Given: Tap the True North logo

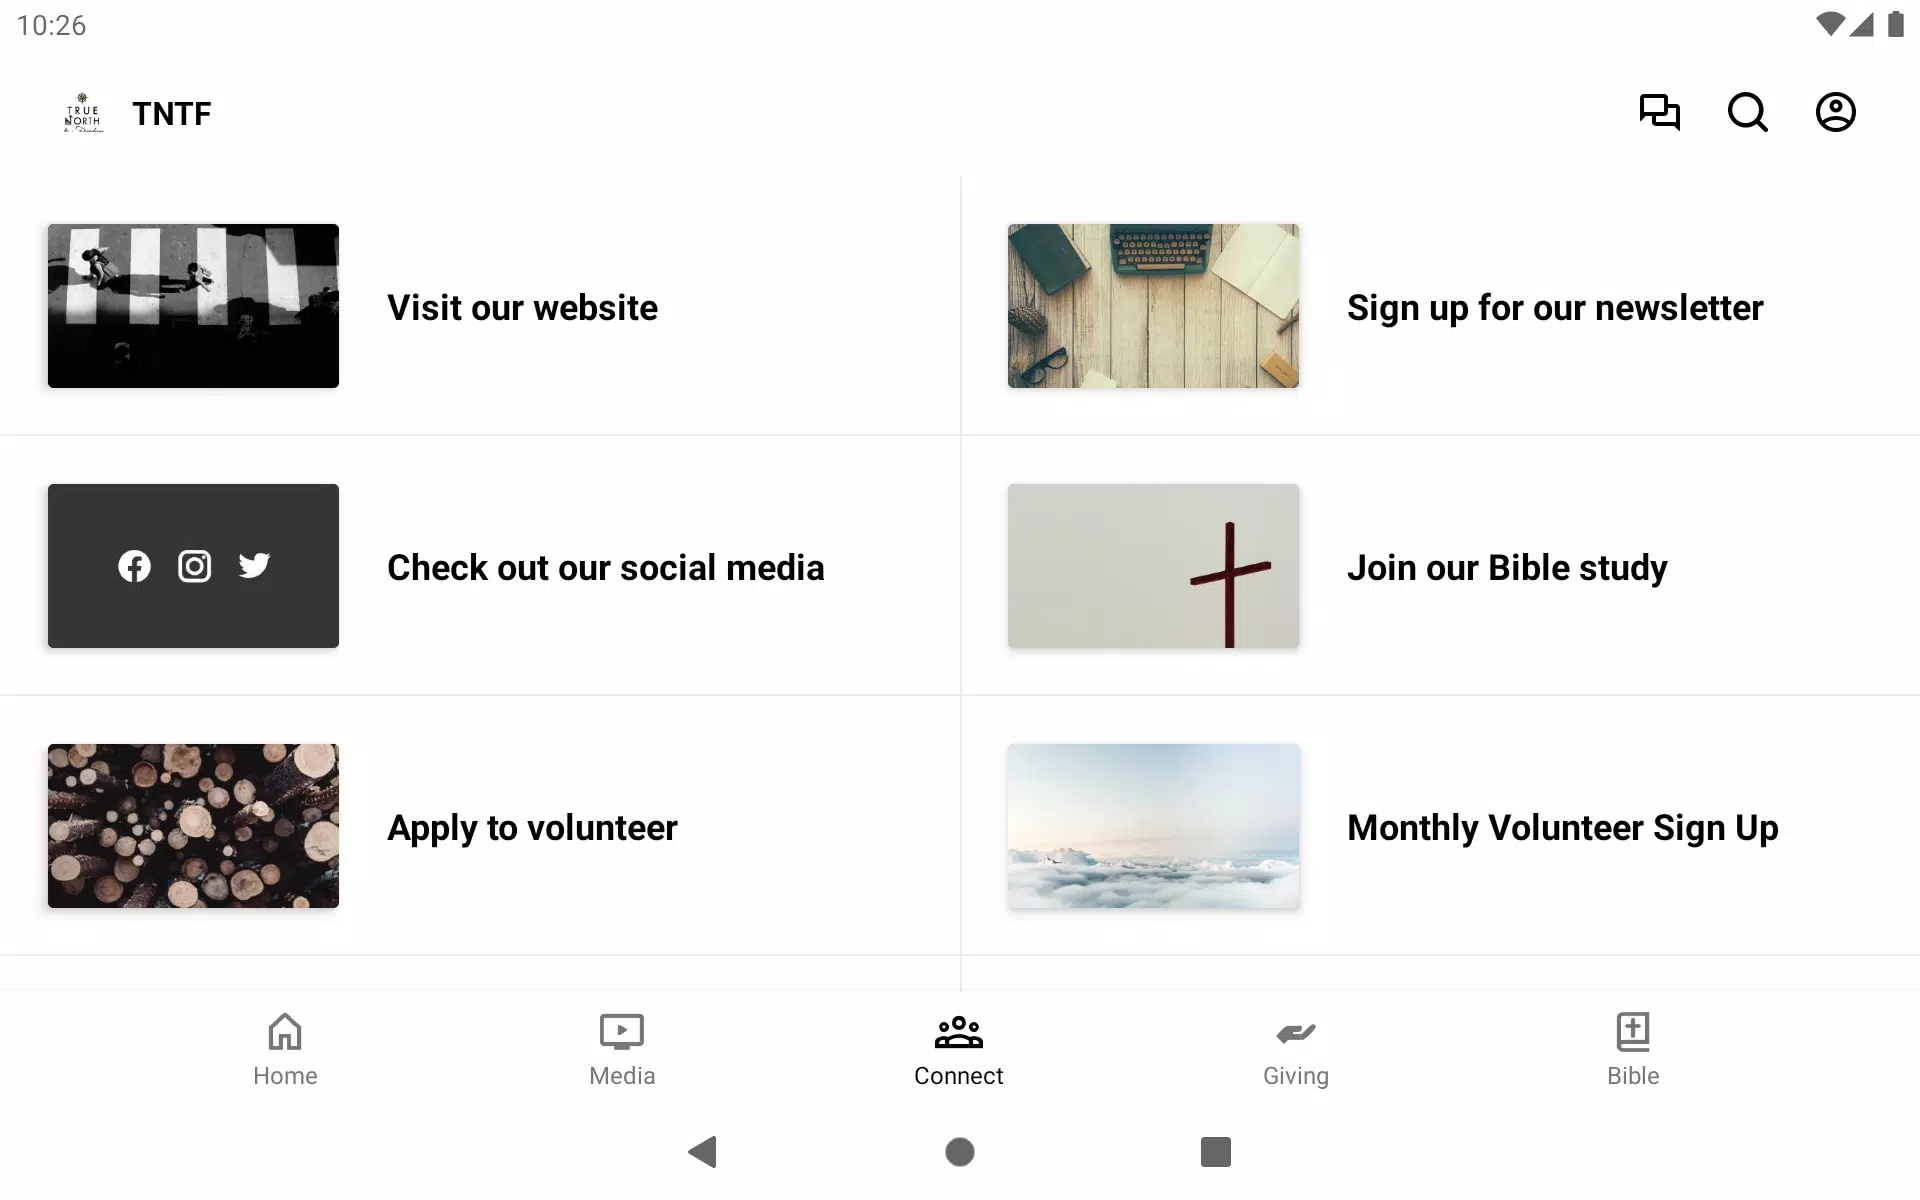Looking at the screenshot, I should tap(83, 113).
